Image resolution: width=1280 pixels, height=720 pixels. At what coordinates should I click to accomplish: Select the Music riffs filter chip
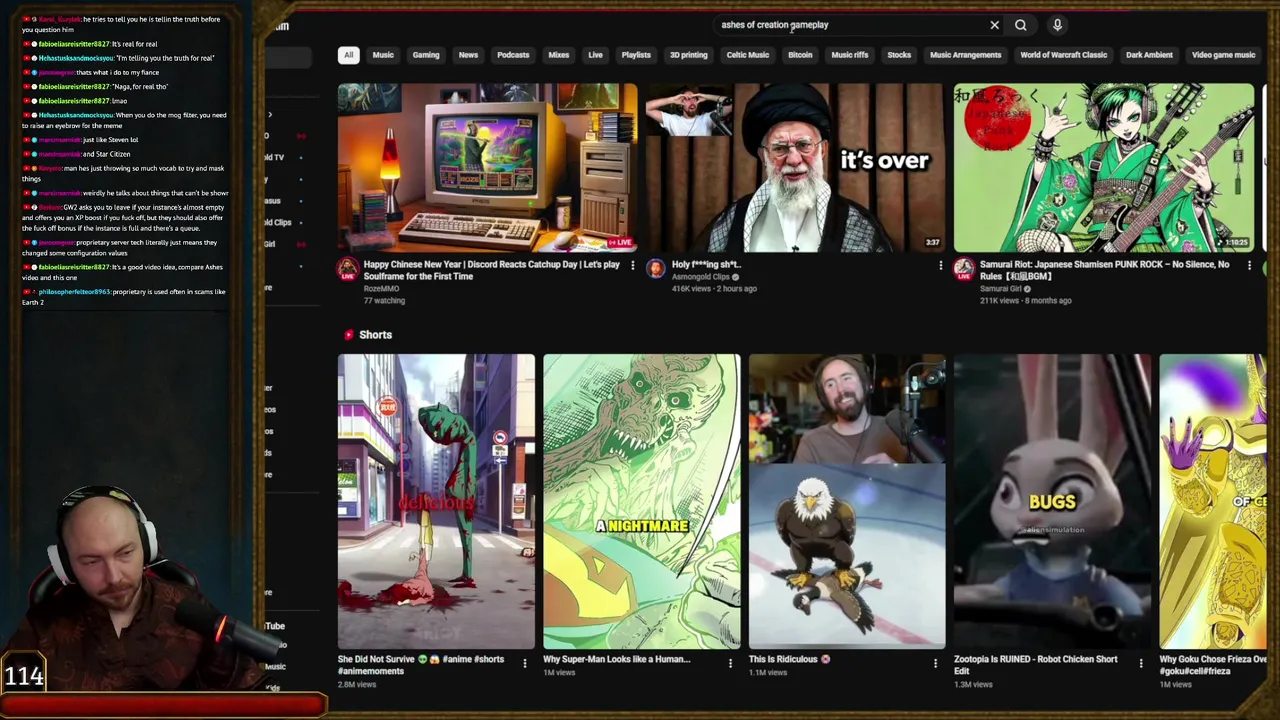[850, 55]
